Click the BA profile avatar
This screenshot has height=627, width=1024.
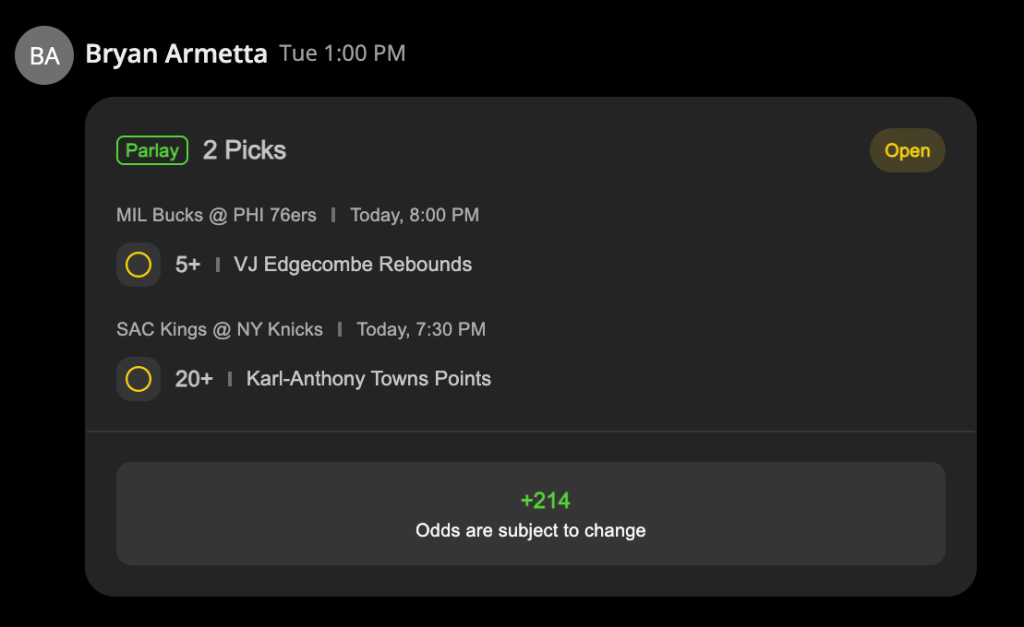click(44, 56)
